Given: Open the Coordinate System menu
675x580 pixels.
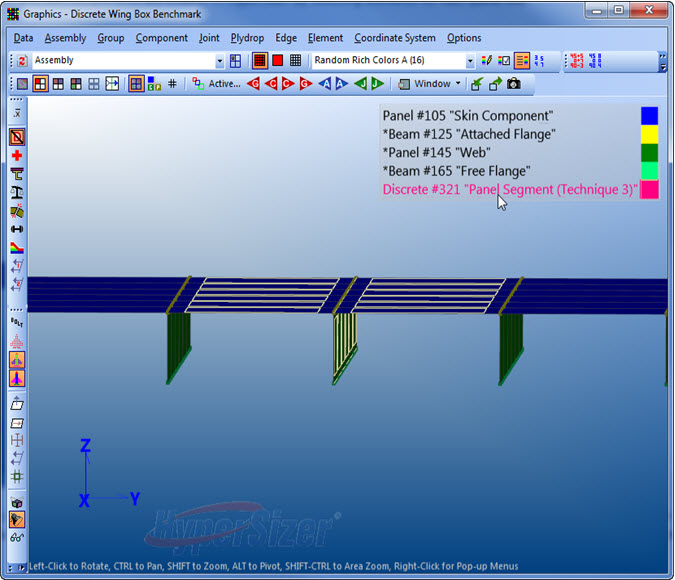Looking at the screenshot, I should 395,38.
